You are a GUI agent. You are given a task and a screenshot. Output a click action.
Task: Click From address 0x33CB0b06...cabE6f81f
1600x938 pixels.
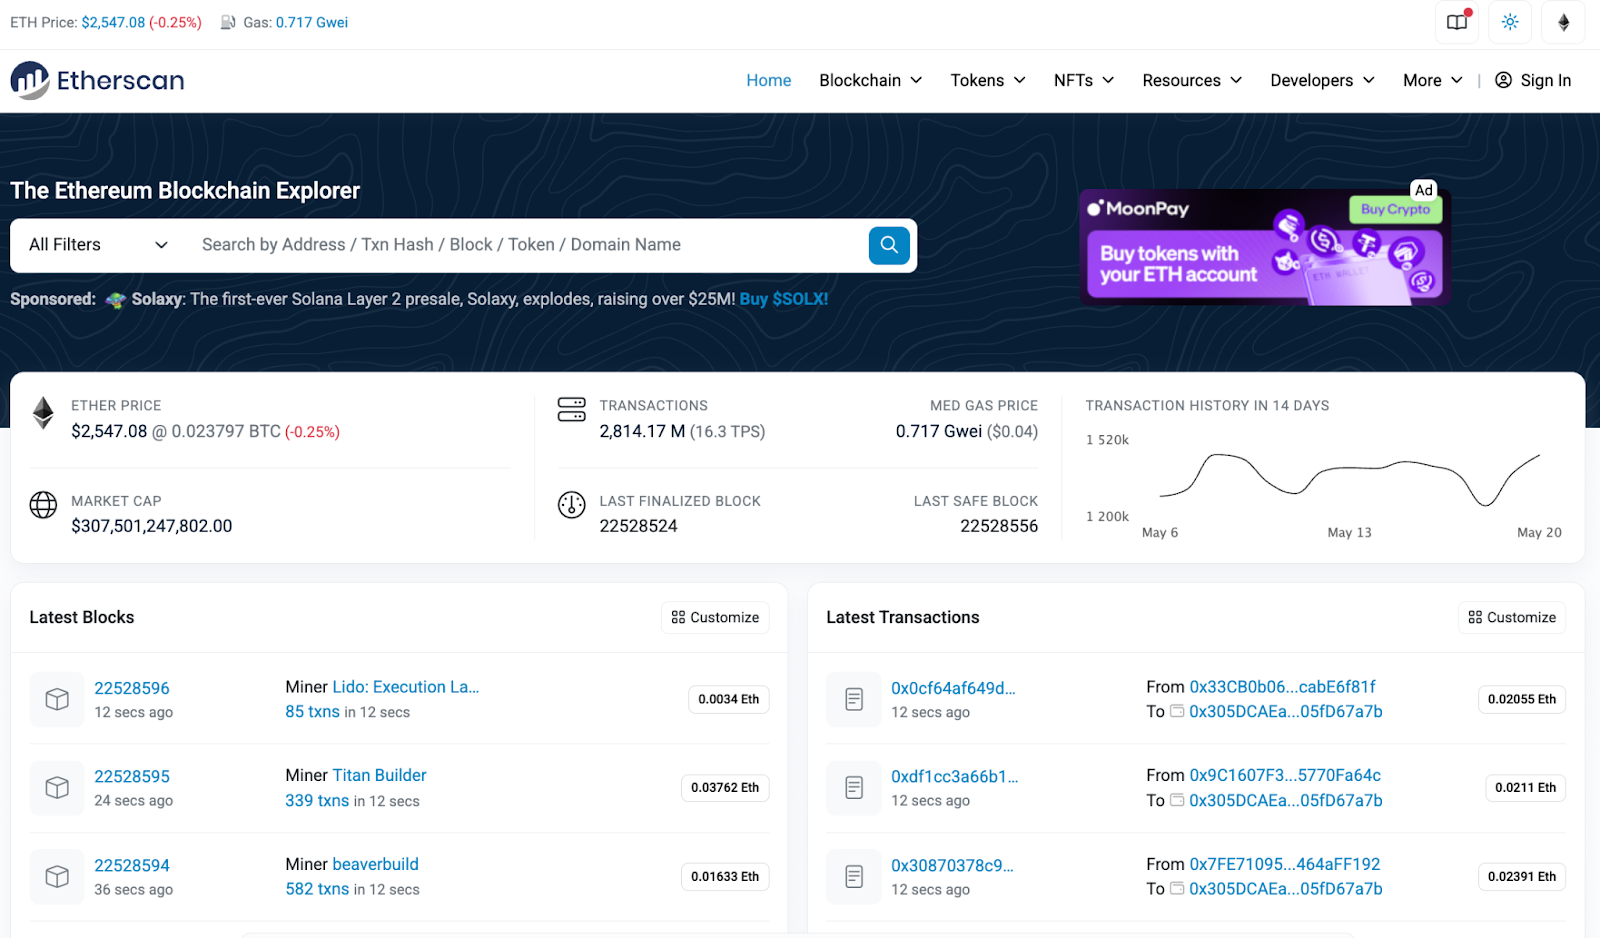pyautogui.click(x=1282, y=687)
